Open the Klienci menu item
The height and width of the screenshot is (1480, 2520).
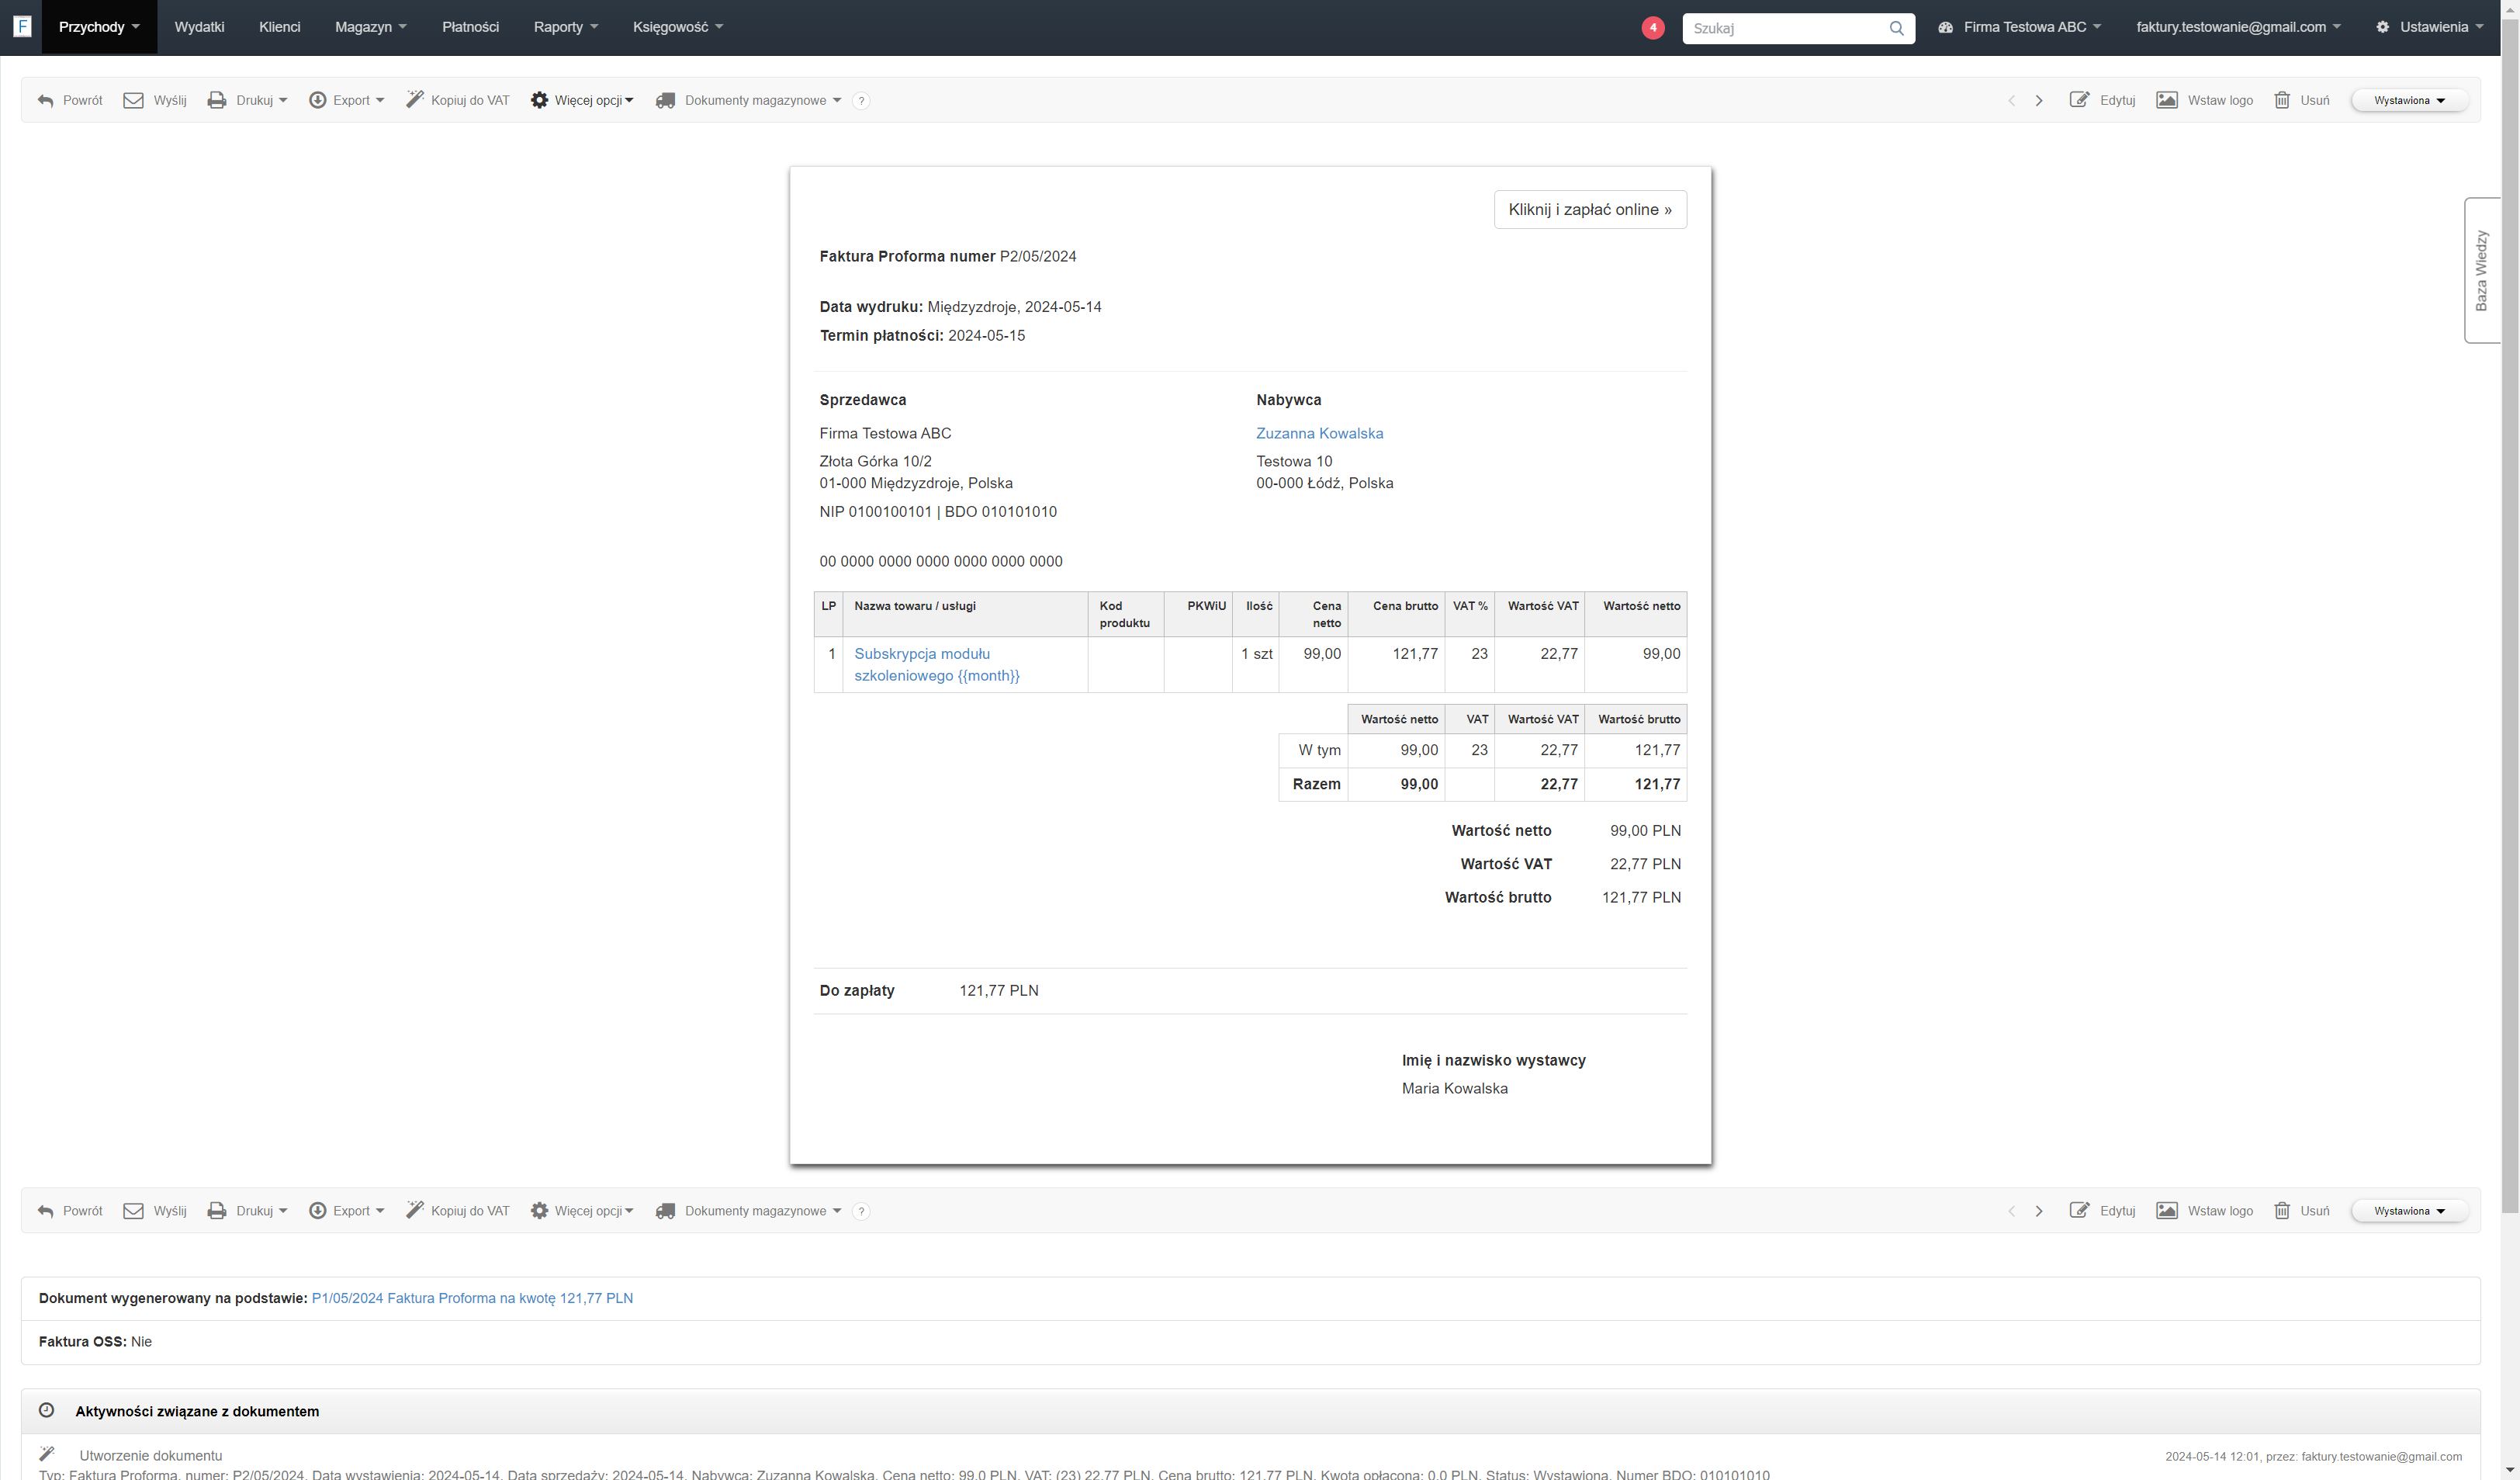coord(279,27)
